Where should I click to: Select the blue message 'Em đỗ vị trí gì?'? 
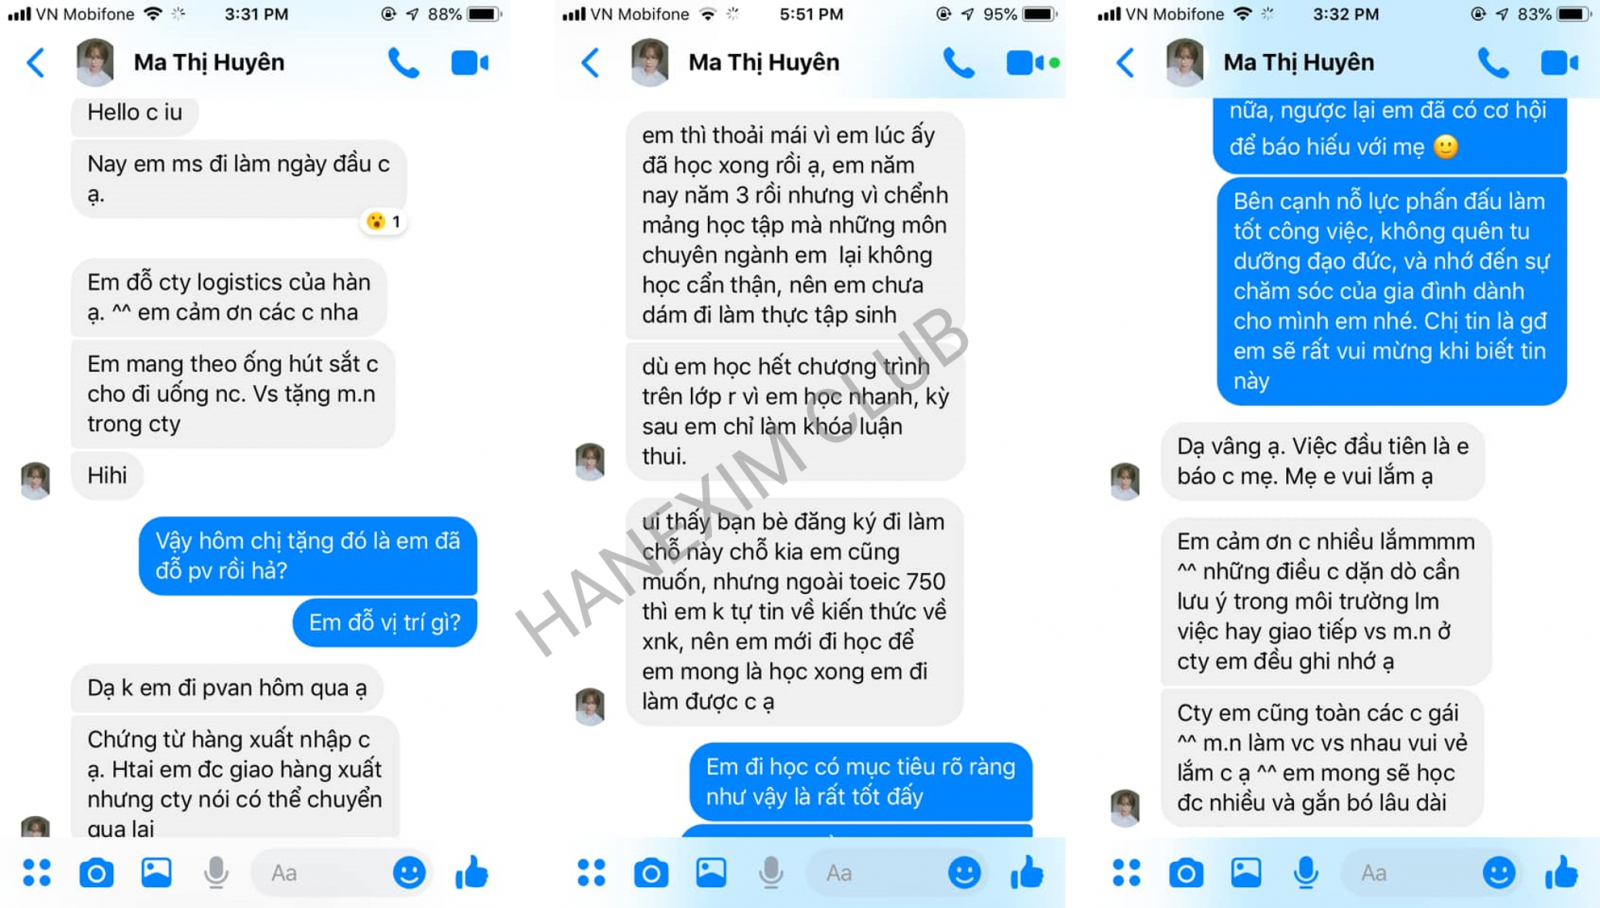pos(385,622)
